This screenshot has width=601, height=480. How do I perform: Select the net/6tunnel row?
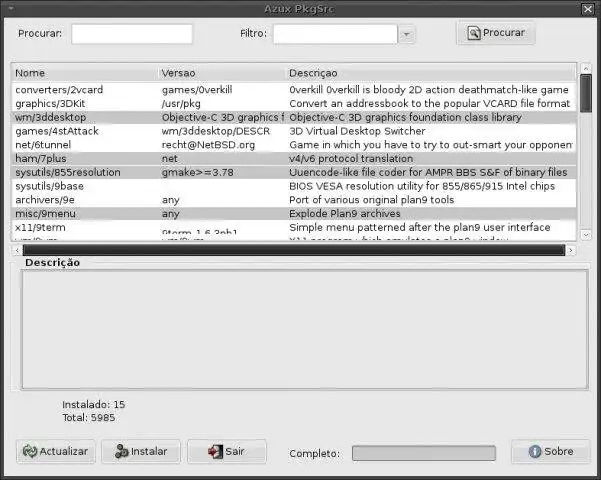(x=294, y=145)
